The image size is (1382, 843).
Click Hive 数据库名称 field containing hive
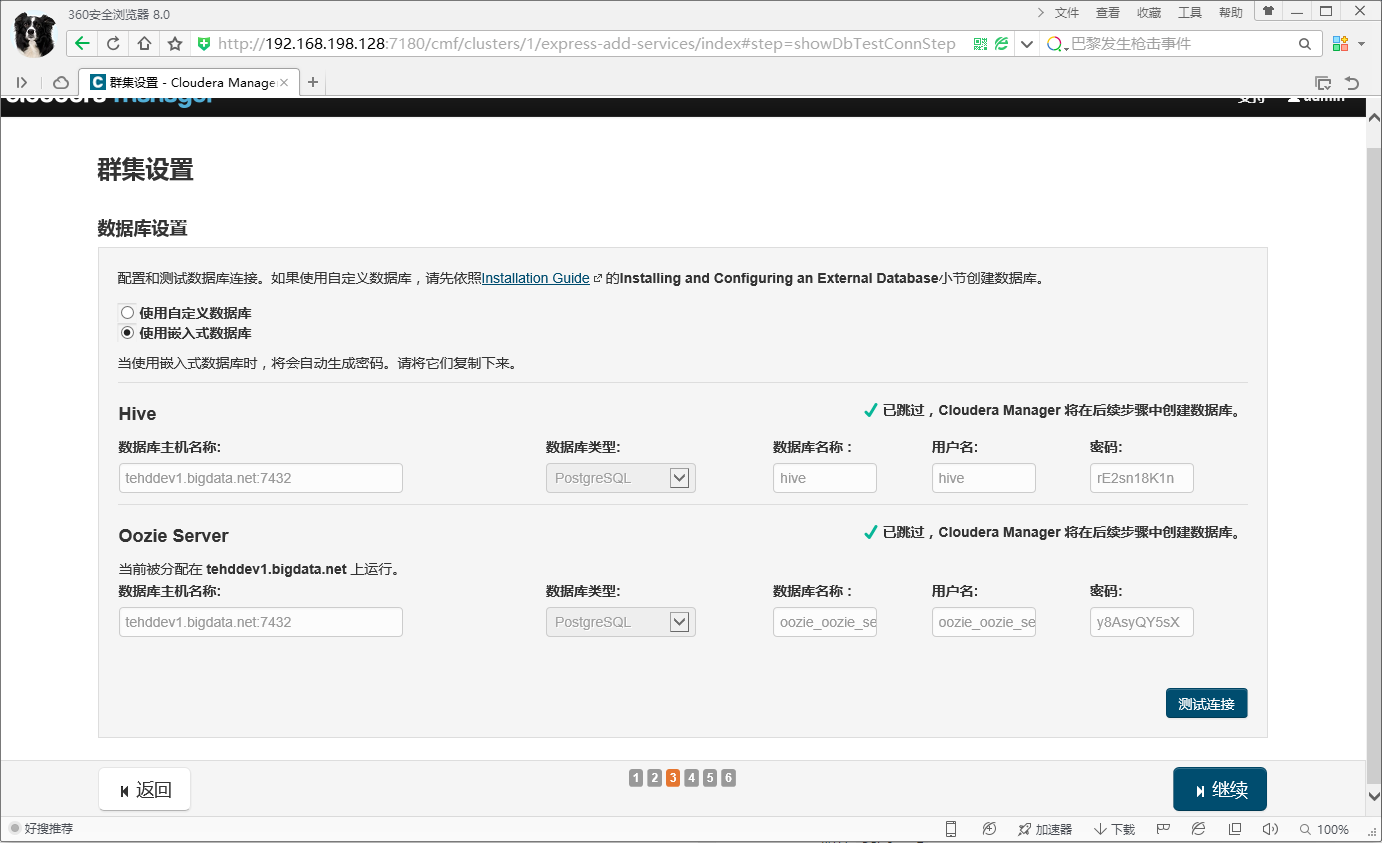pos(825,478)
